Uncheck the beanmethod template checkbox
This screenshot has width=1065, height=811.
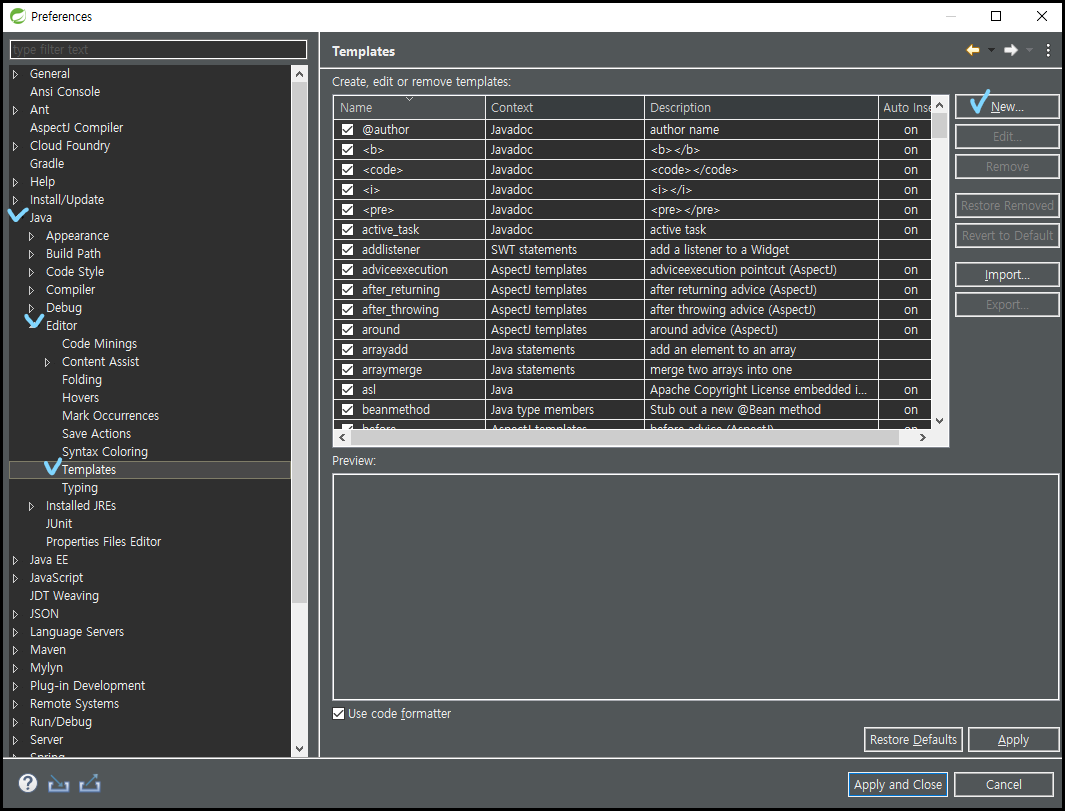(348, 410)
